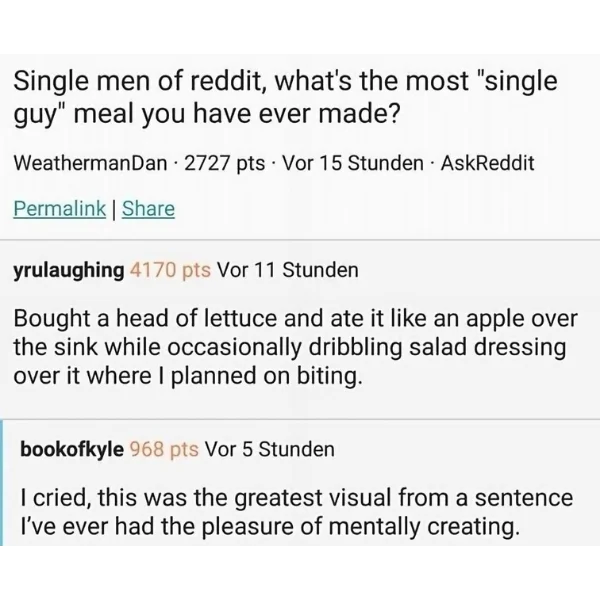
Task: Select the 'I cried' reply text by bookofkyle
Action: (x=297, y=512)
